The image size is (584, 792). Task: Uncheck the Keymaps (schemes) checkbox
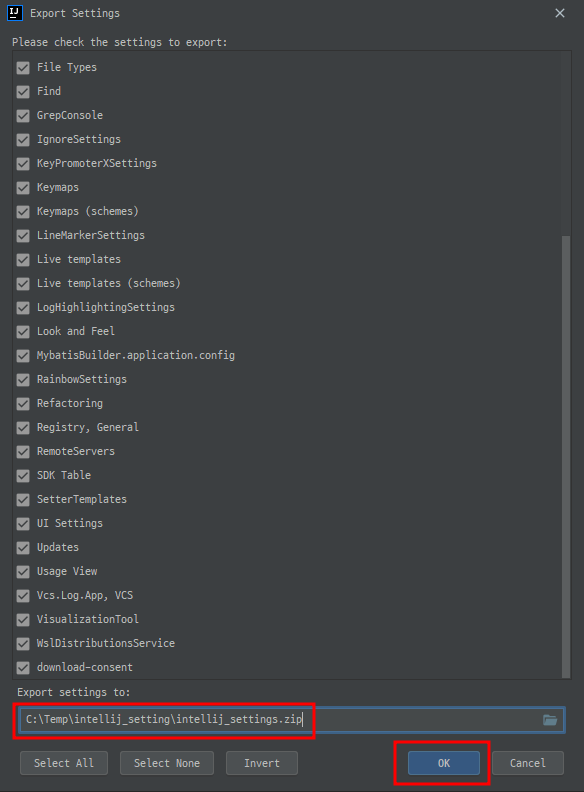(23, 212)
